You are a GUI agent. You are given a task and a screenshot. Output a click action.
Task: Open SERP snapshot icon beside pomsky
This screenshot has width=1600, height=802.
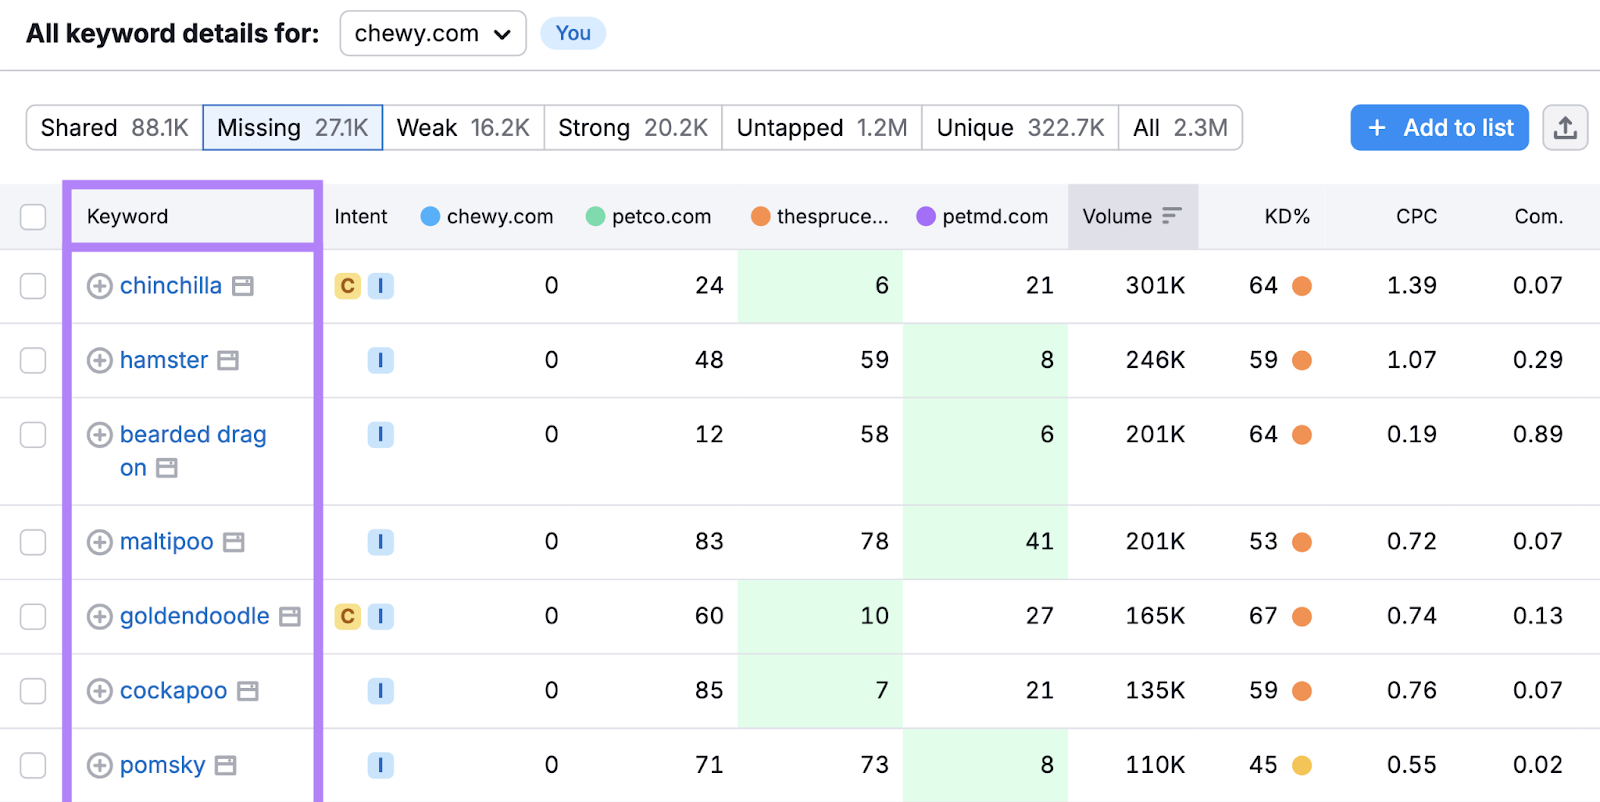coord(226,766)
